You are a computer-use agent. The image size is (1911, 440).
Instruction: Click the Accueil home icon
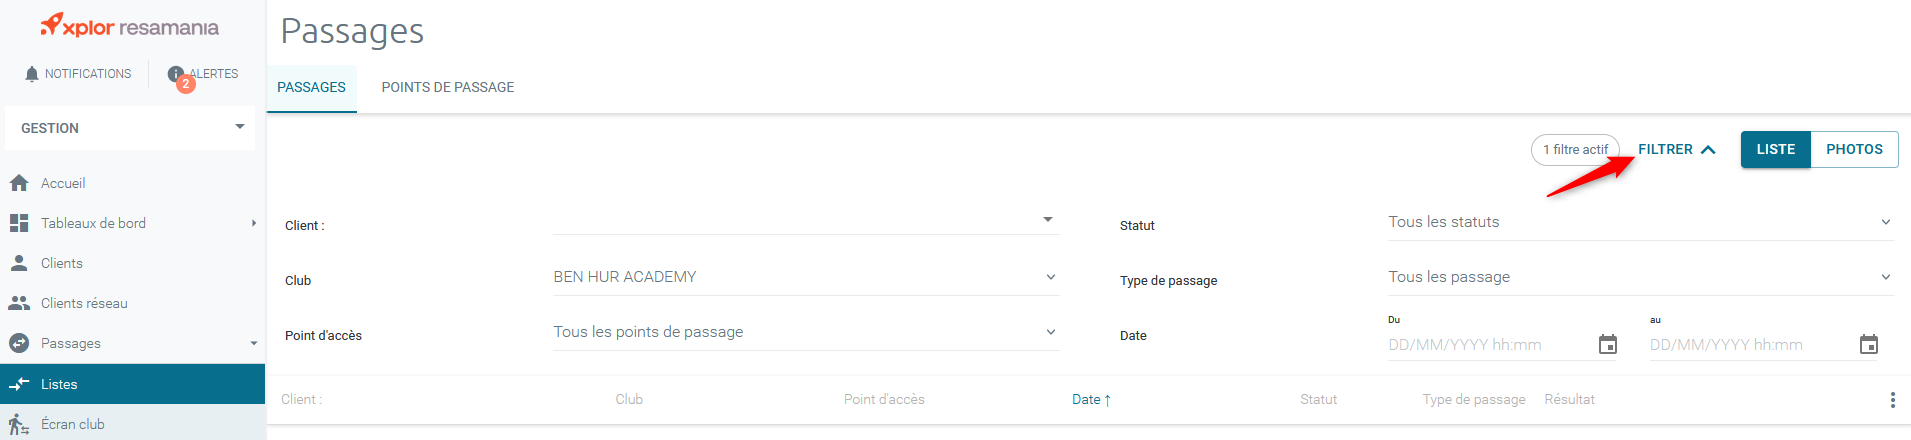tap(19, 183)
